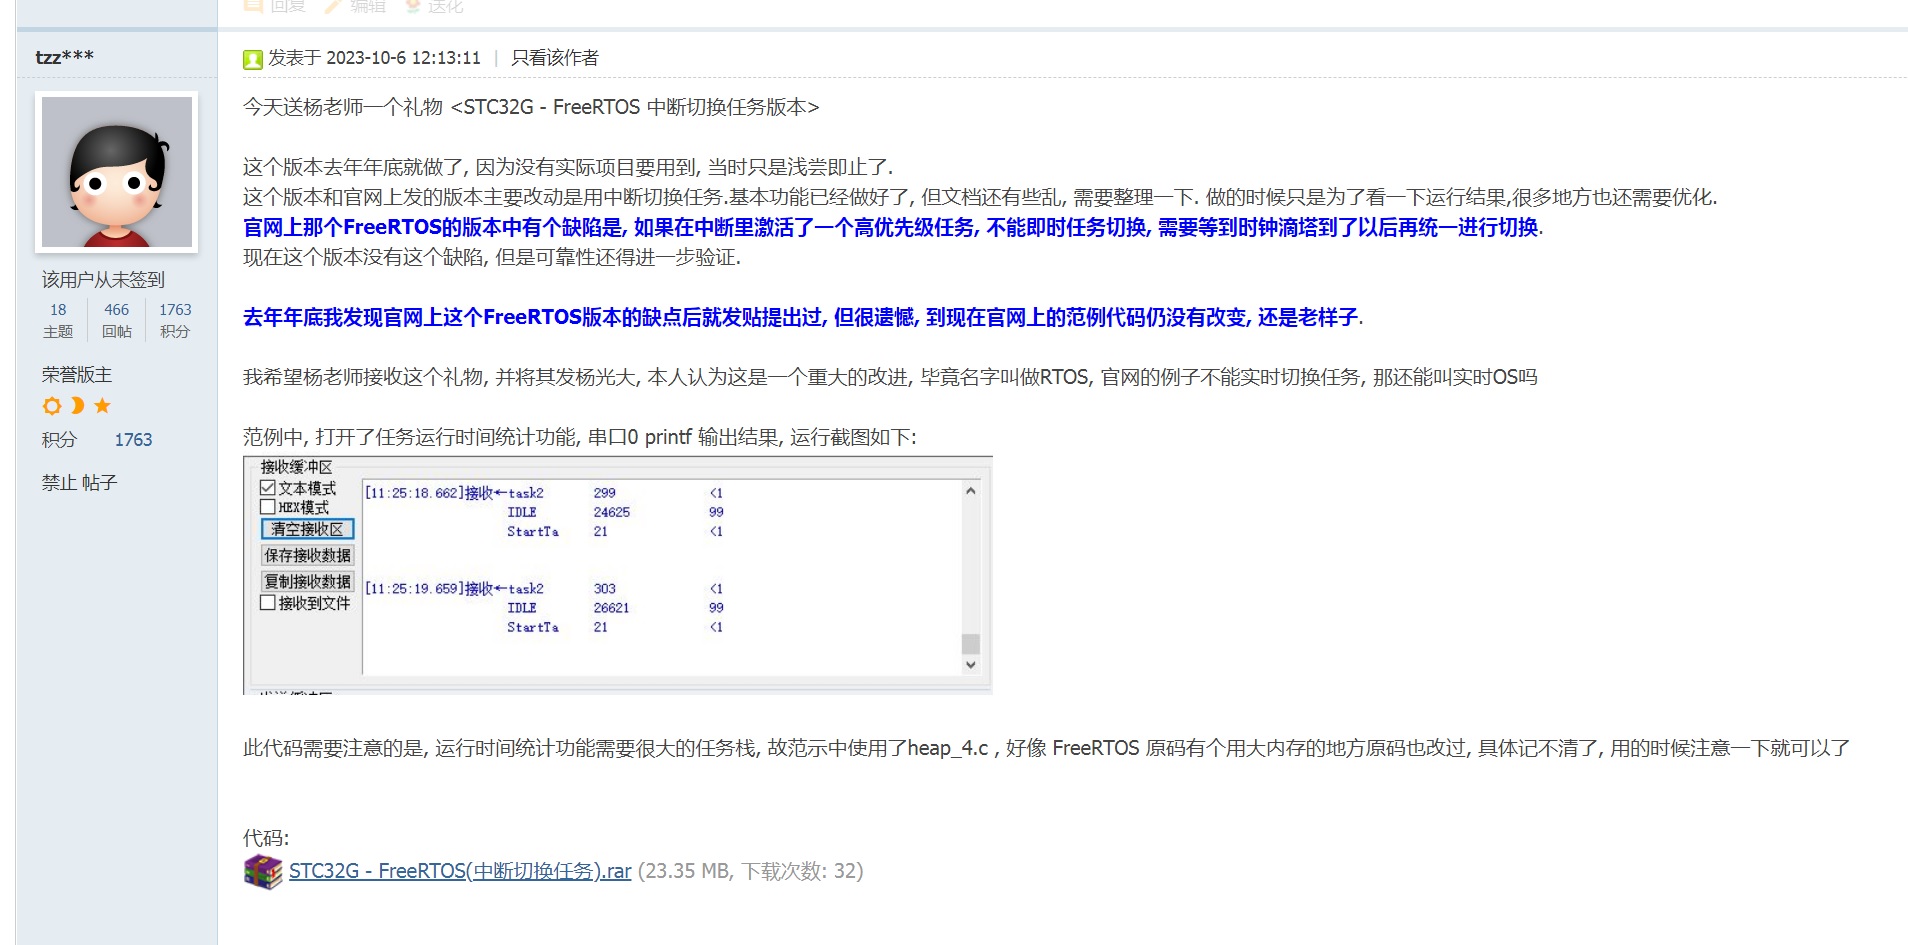Click the line starting 此代码需要注意的是

point(1047,748)
